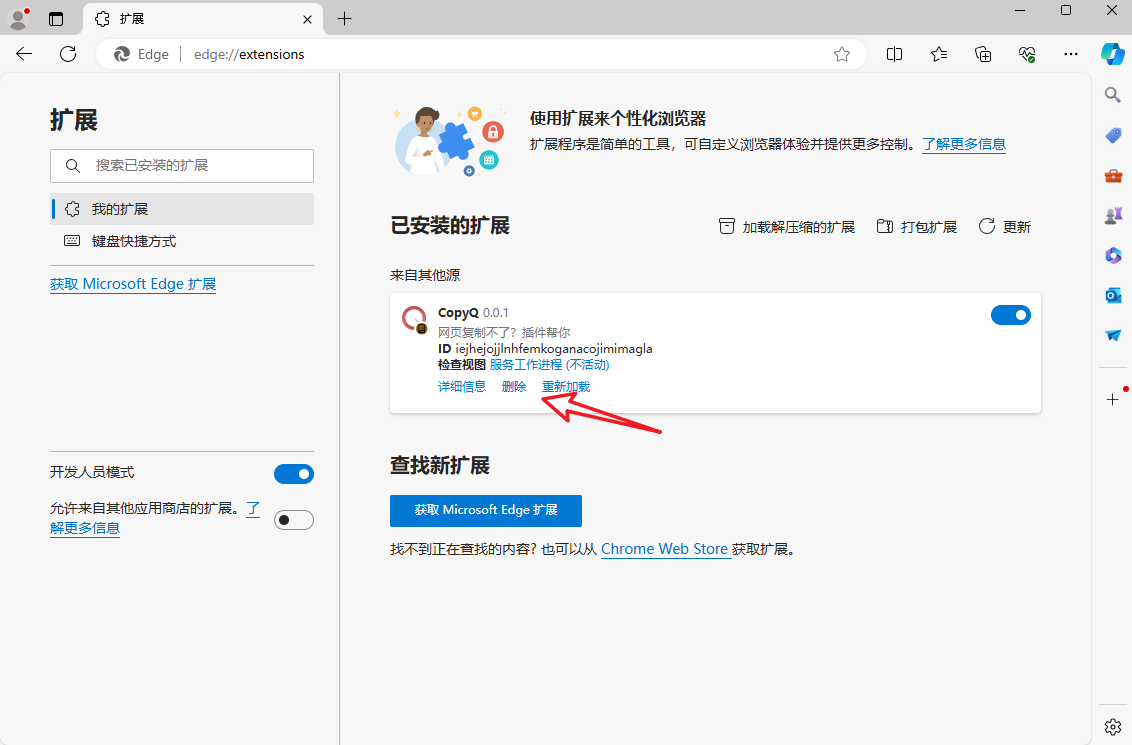Open the sidebar Games chess icon
The width and height of the screenshot is (1132, 745).
click(1113, 215)
